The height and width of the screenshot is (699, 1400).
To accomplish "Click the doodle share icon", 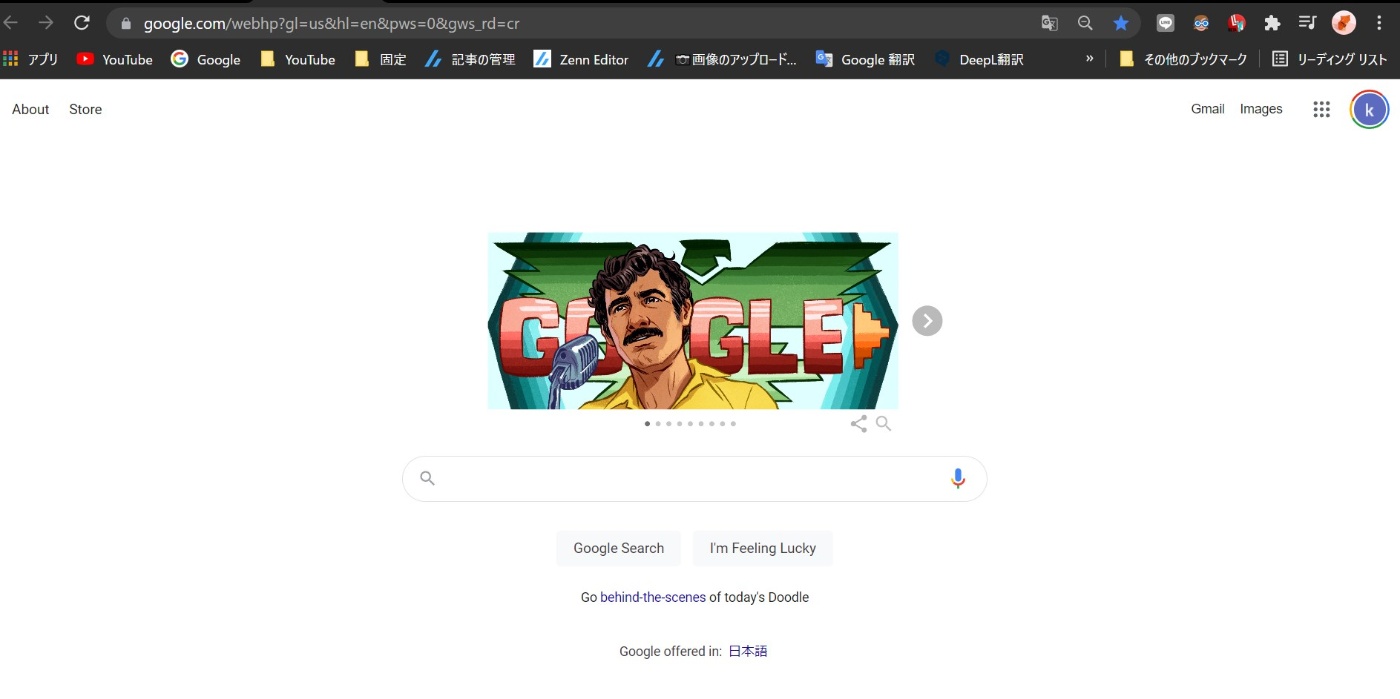I will point(859,424).
